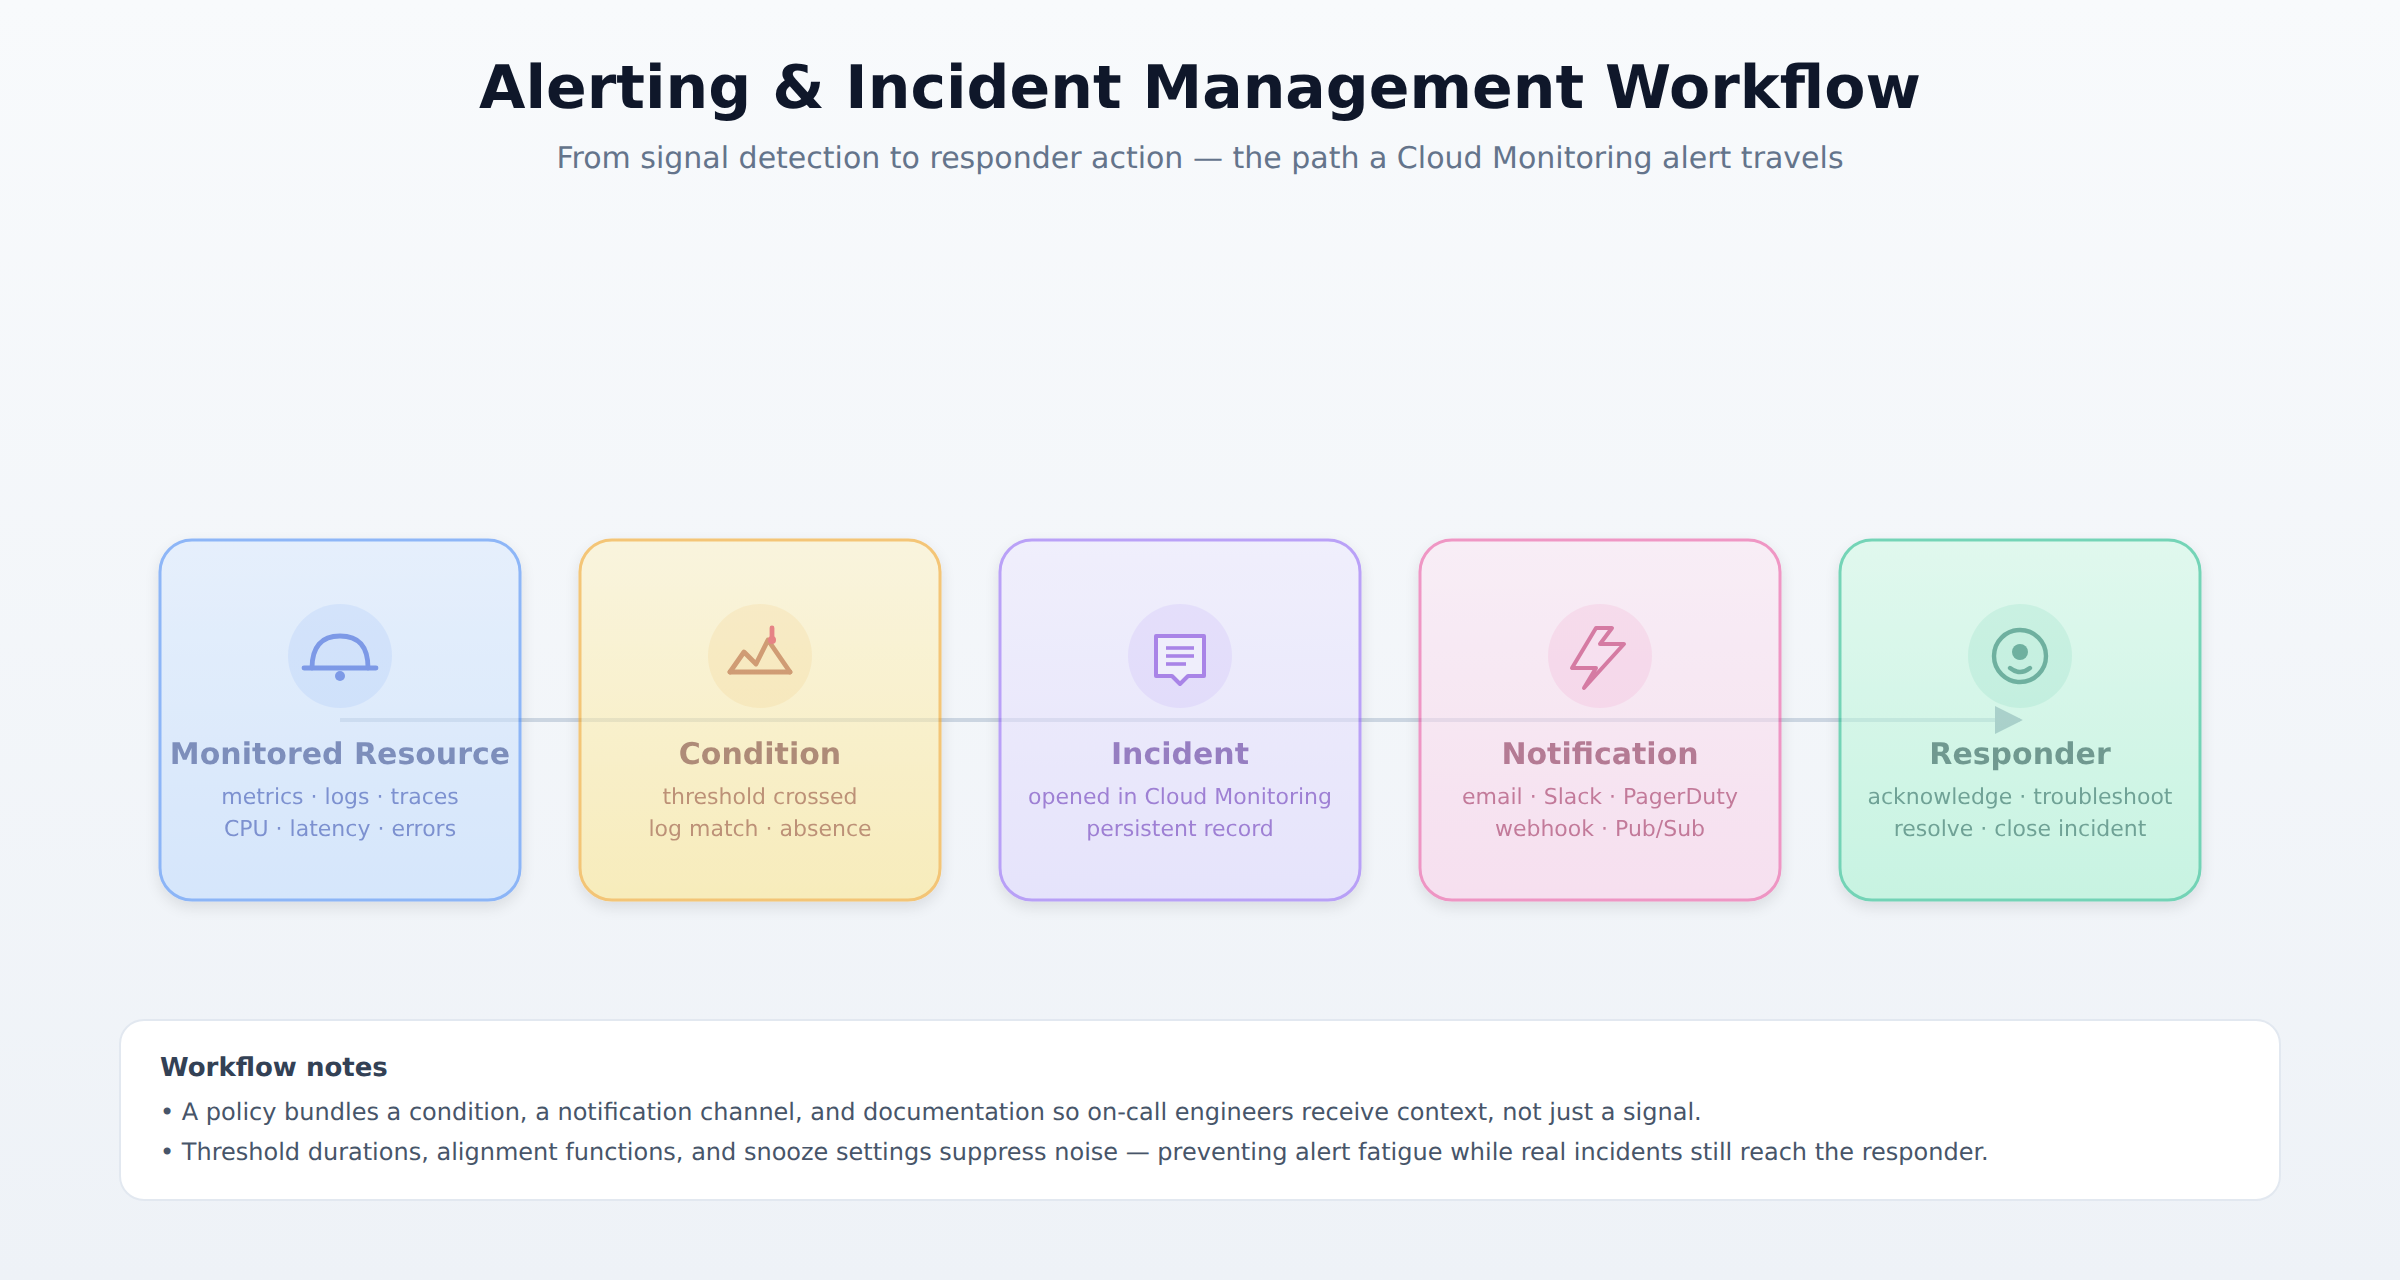Click the lightning bolt Notification icon
The image size is (2400, 1280).
tap(1598, 657)
